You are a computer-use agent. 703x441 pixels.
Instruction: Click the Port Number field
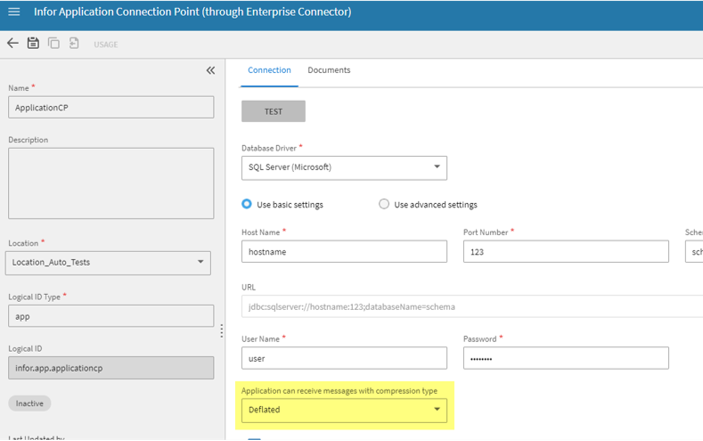[x=565, y=252]
